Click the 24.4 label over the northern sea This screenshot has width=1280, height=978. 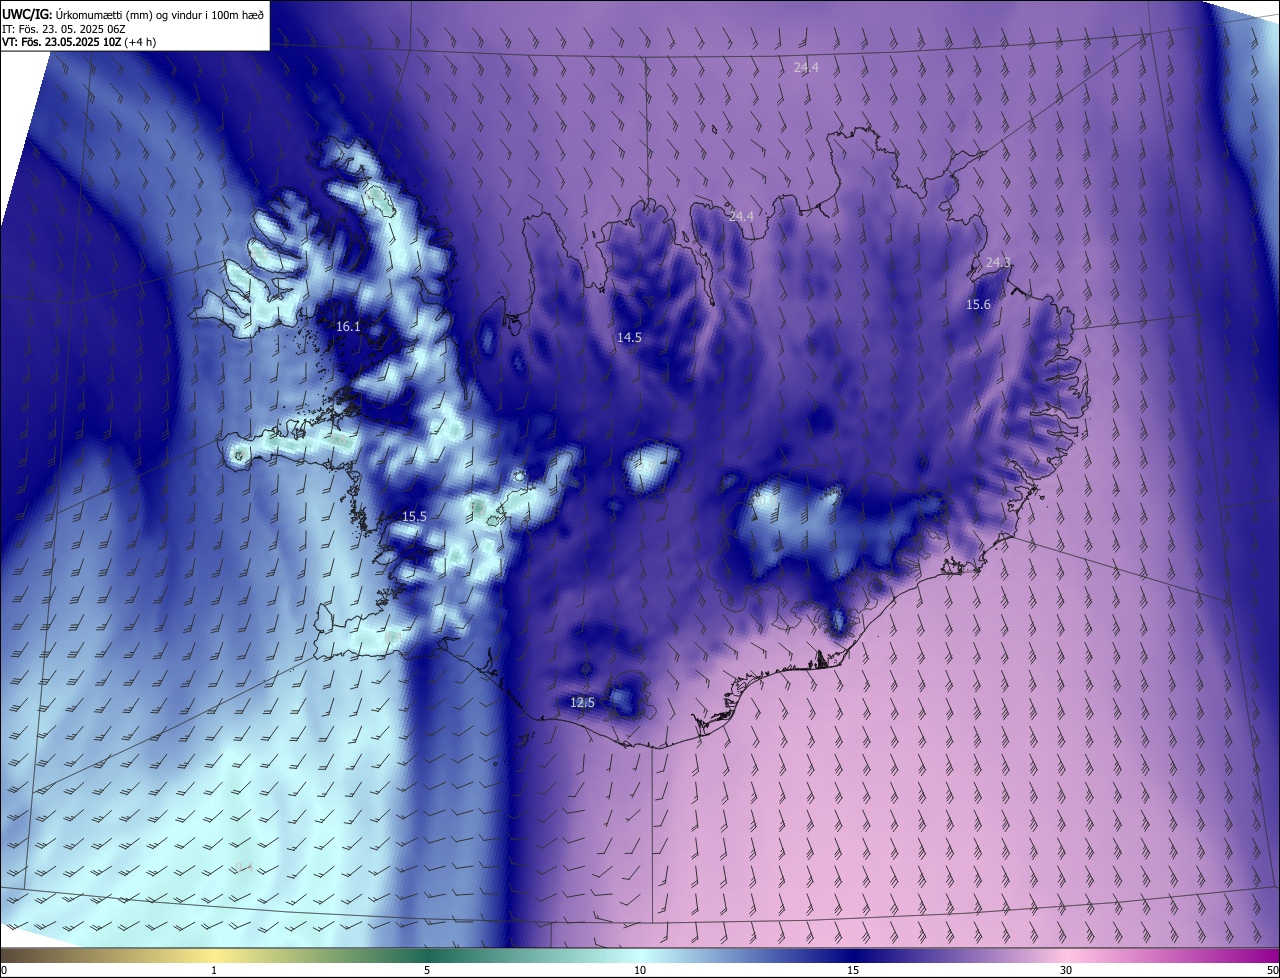click(x=806, y=67)
